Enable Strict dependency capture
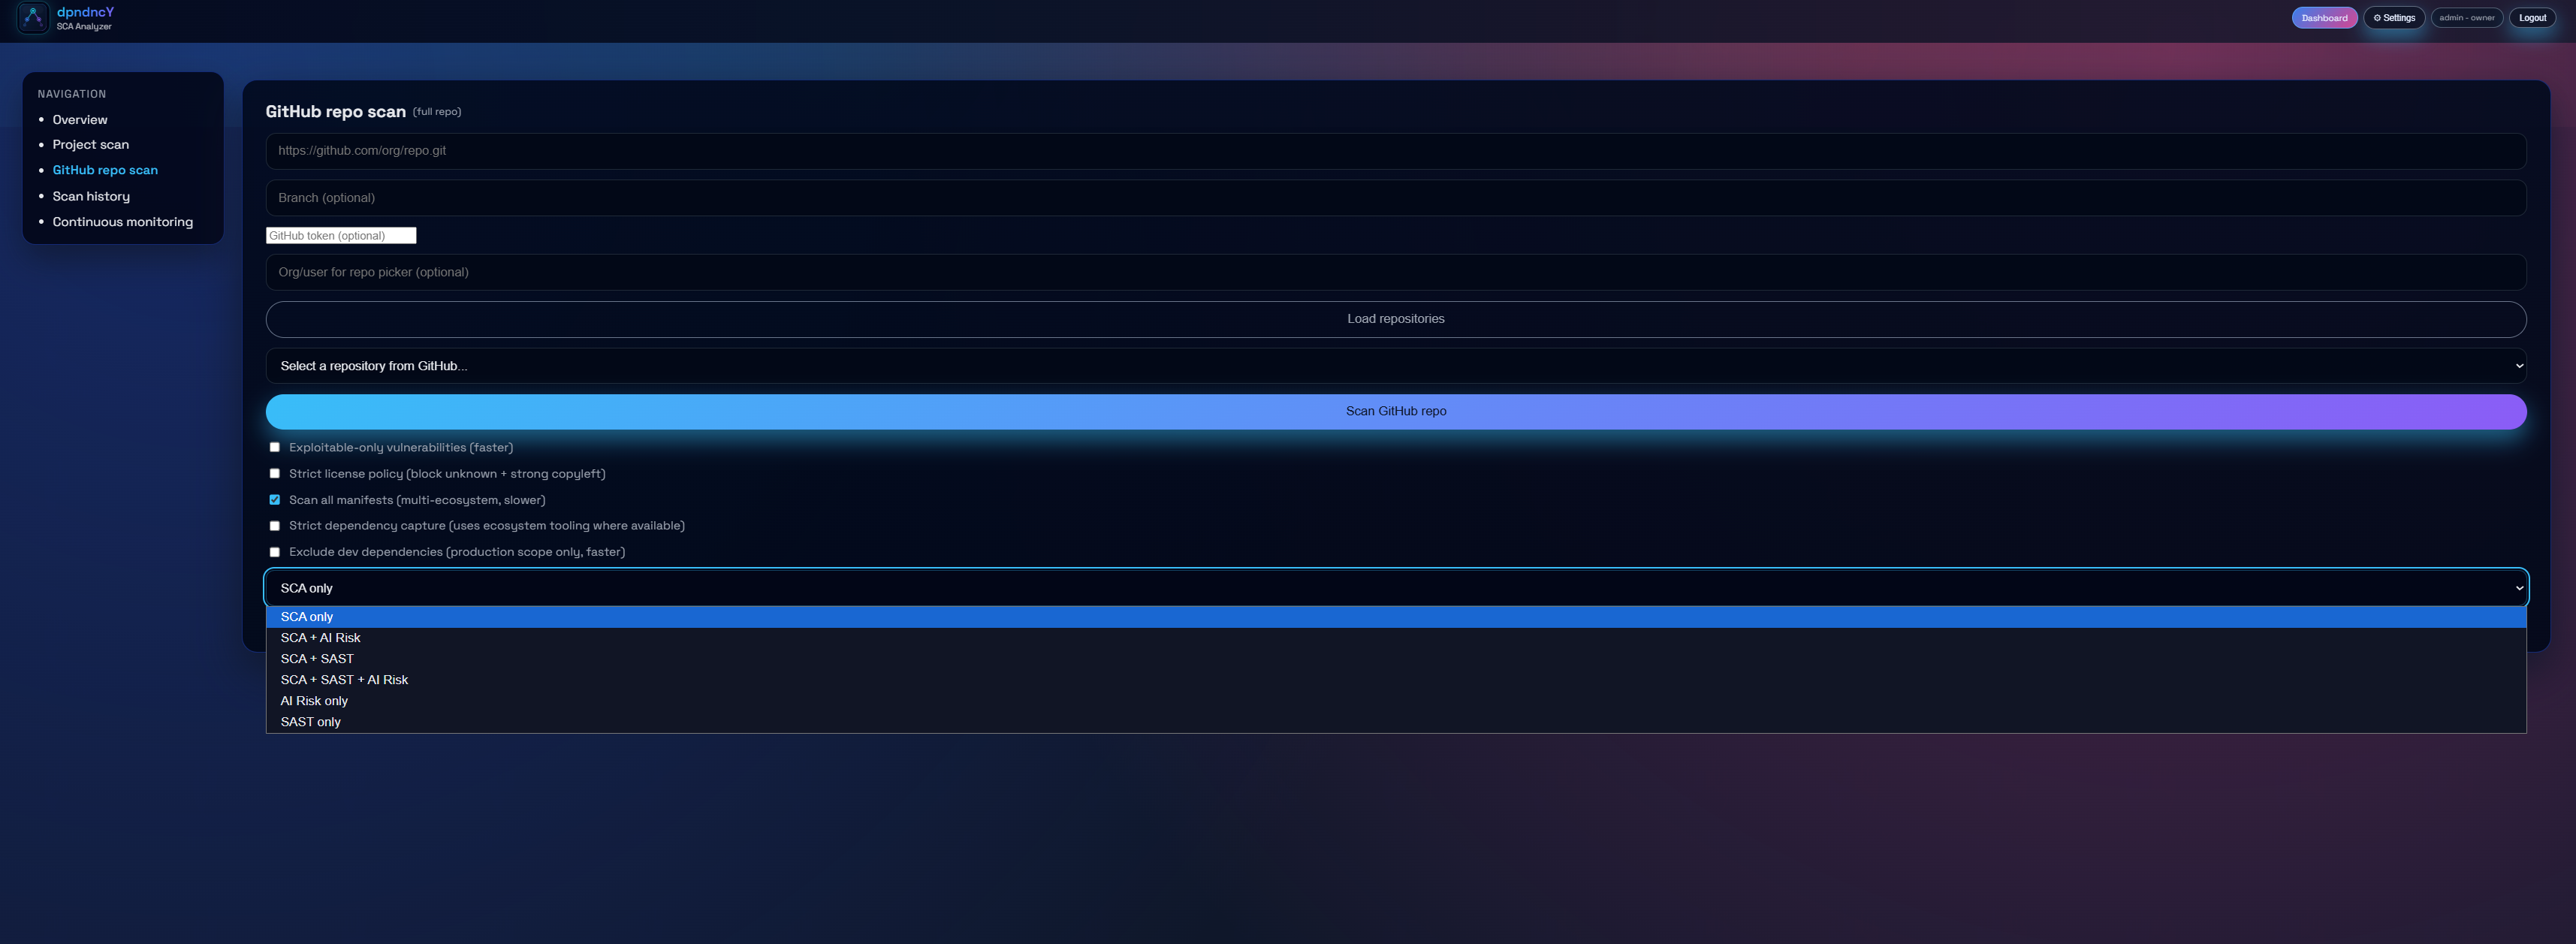This screenshot has height=944, width=2576. tap(274, 525)
